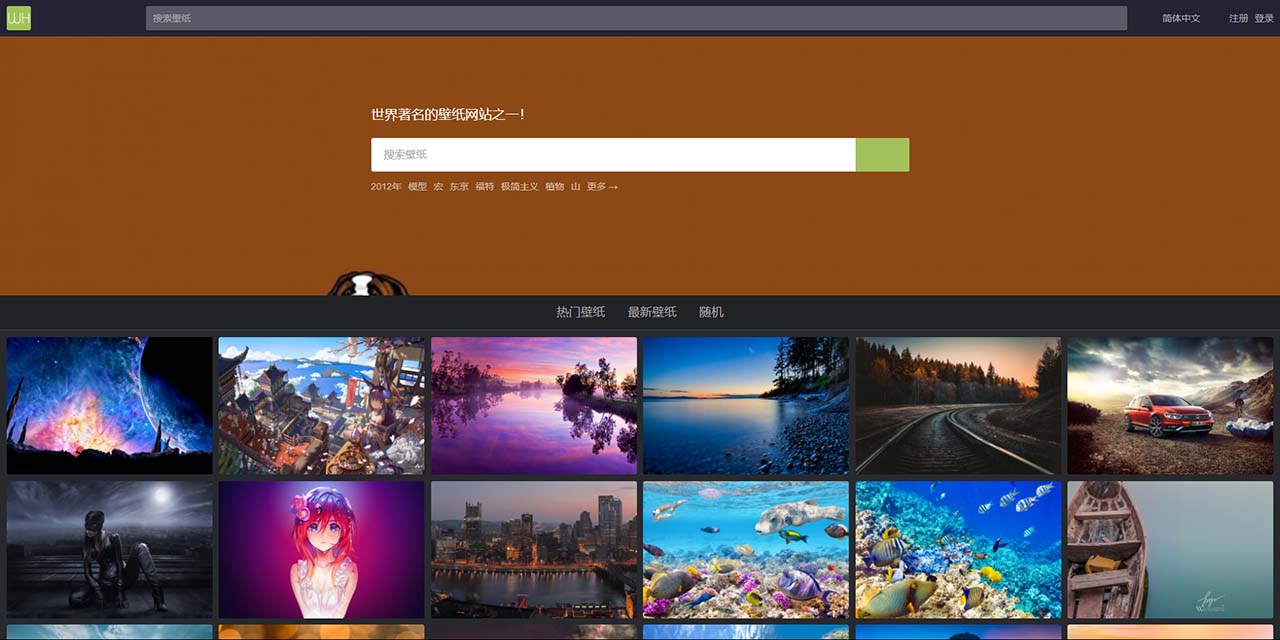Choose the 极简主义 tag
Viewport: 1280px width, 640px height.
519,187
